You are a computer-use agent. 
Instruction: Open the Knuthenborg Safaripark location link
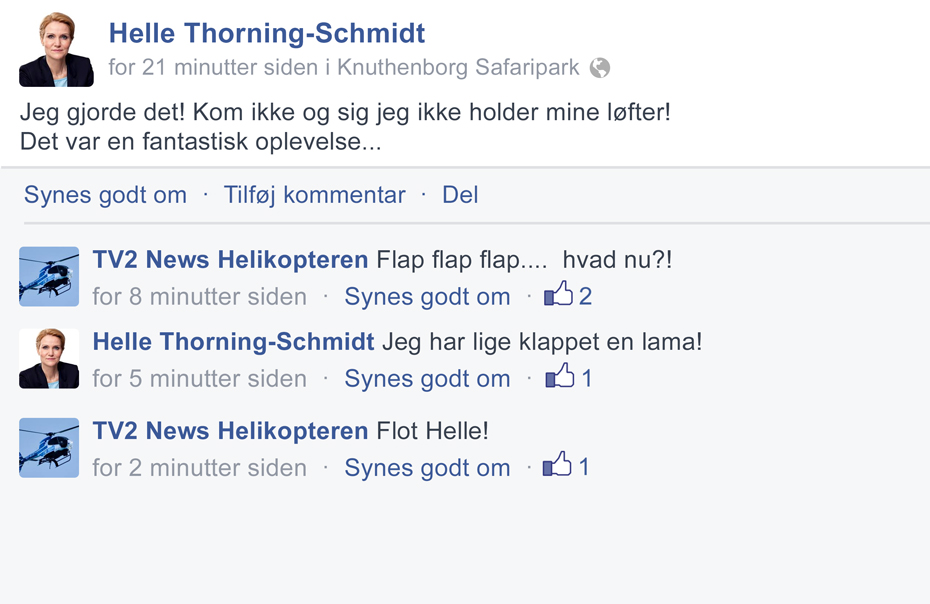(x=458, y=68)
